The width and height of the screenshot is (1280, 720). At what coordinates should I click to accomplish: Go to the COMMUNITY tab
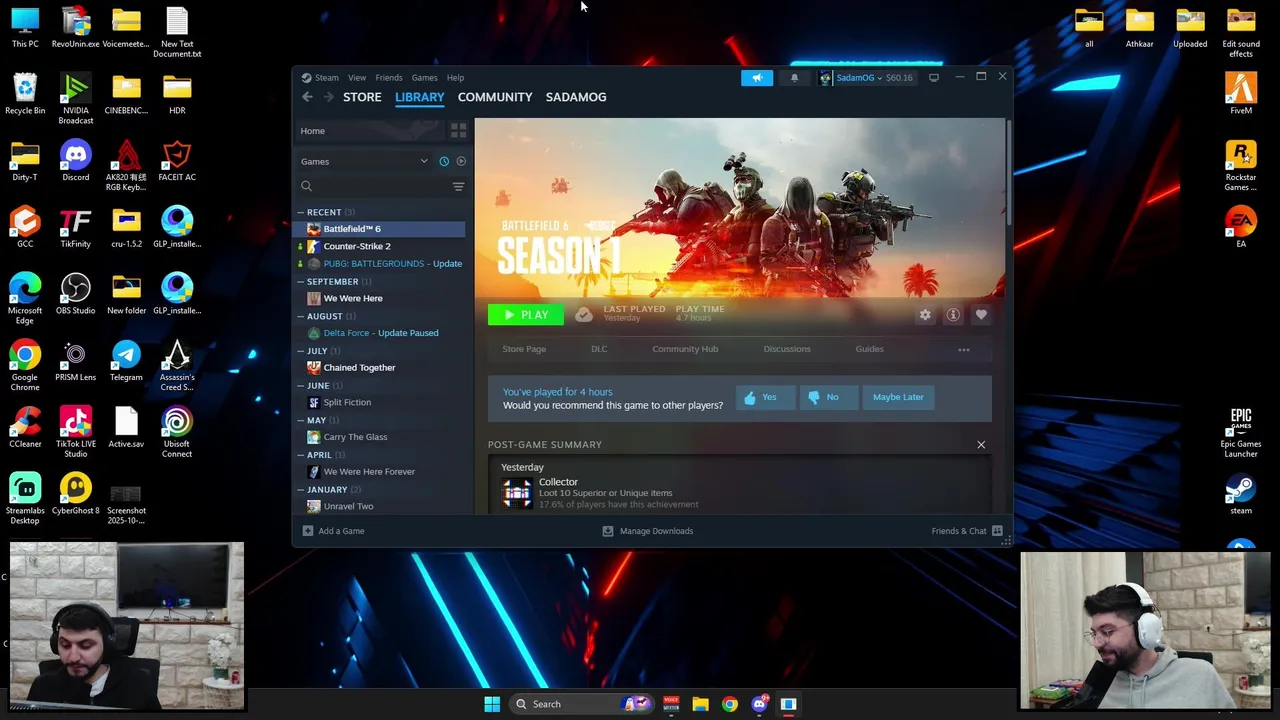click(495, 97)
